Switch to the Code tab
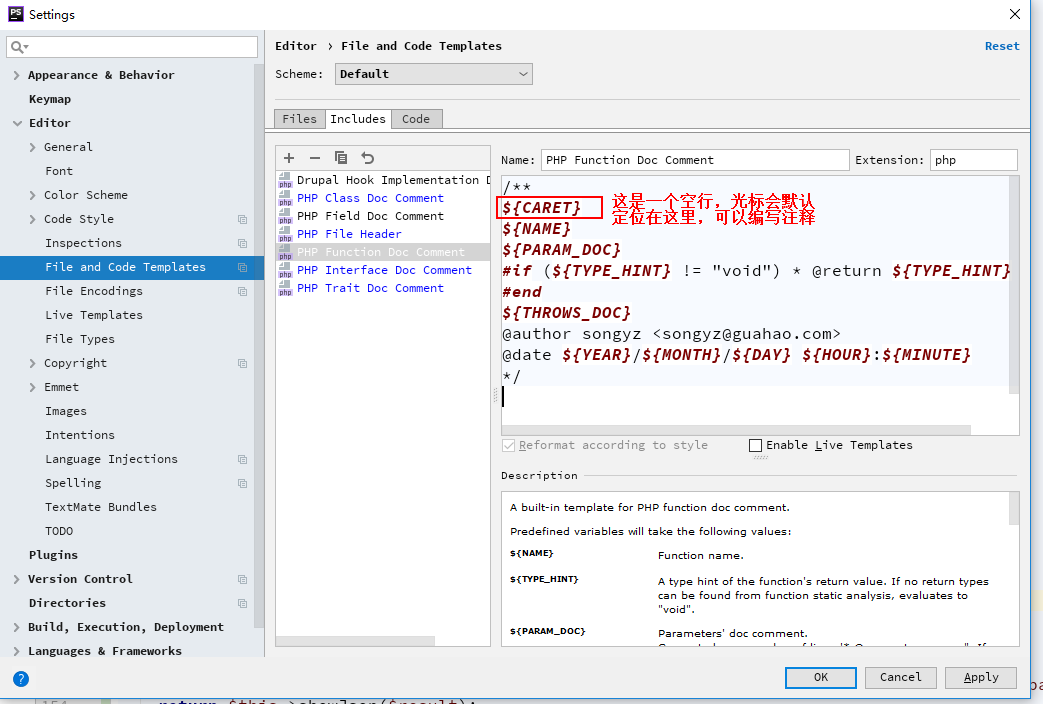The width and height of the screenshot is (1043, 704). coord(416,119)
